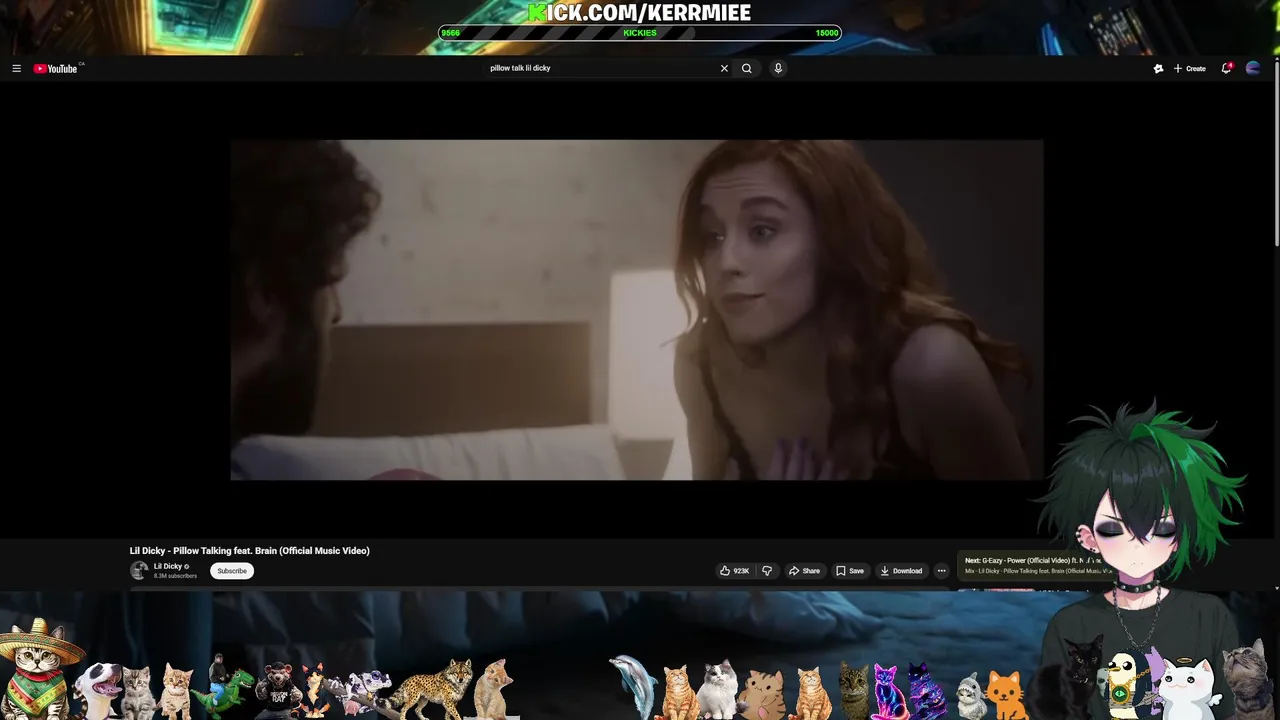Screen dimensions: 1280x720
Task: Open Lil Dicky channel avatar
Action: [x=139, y=571]
